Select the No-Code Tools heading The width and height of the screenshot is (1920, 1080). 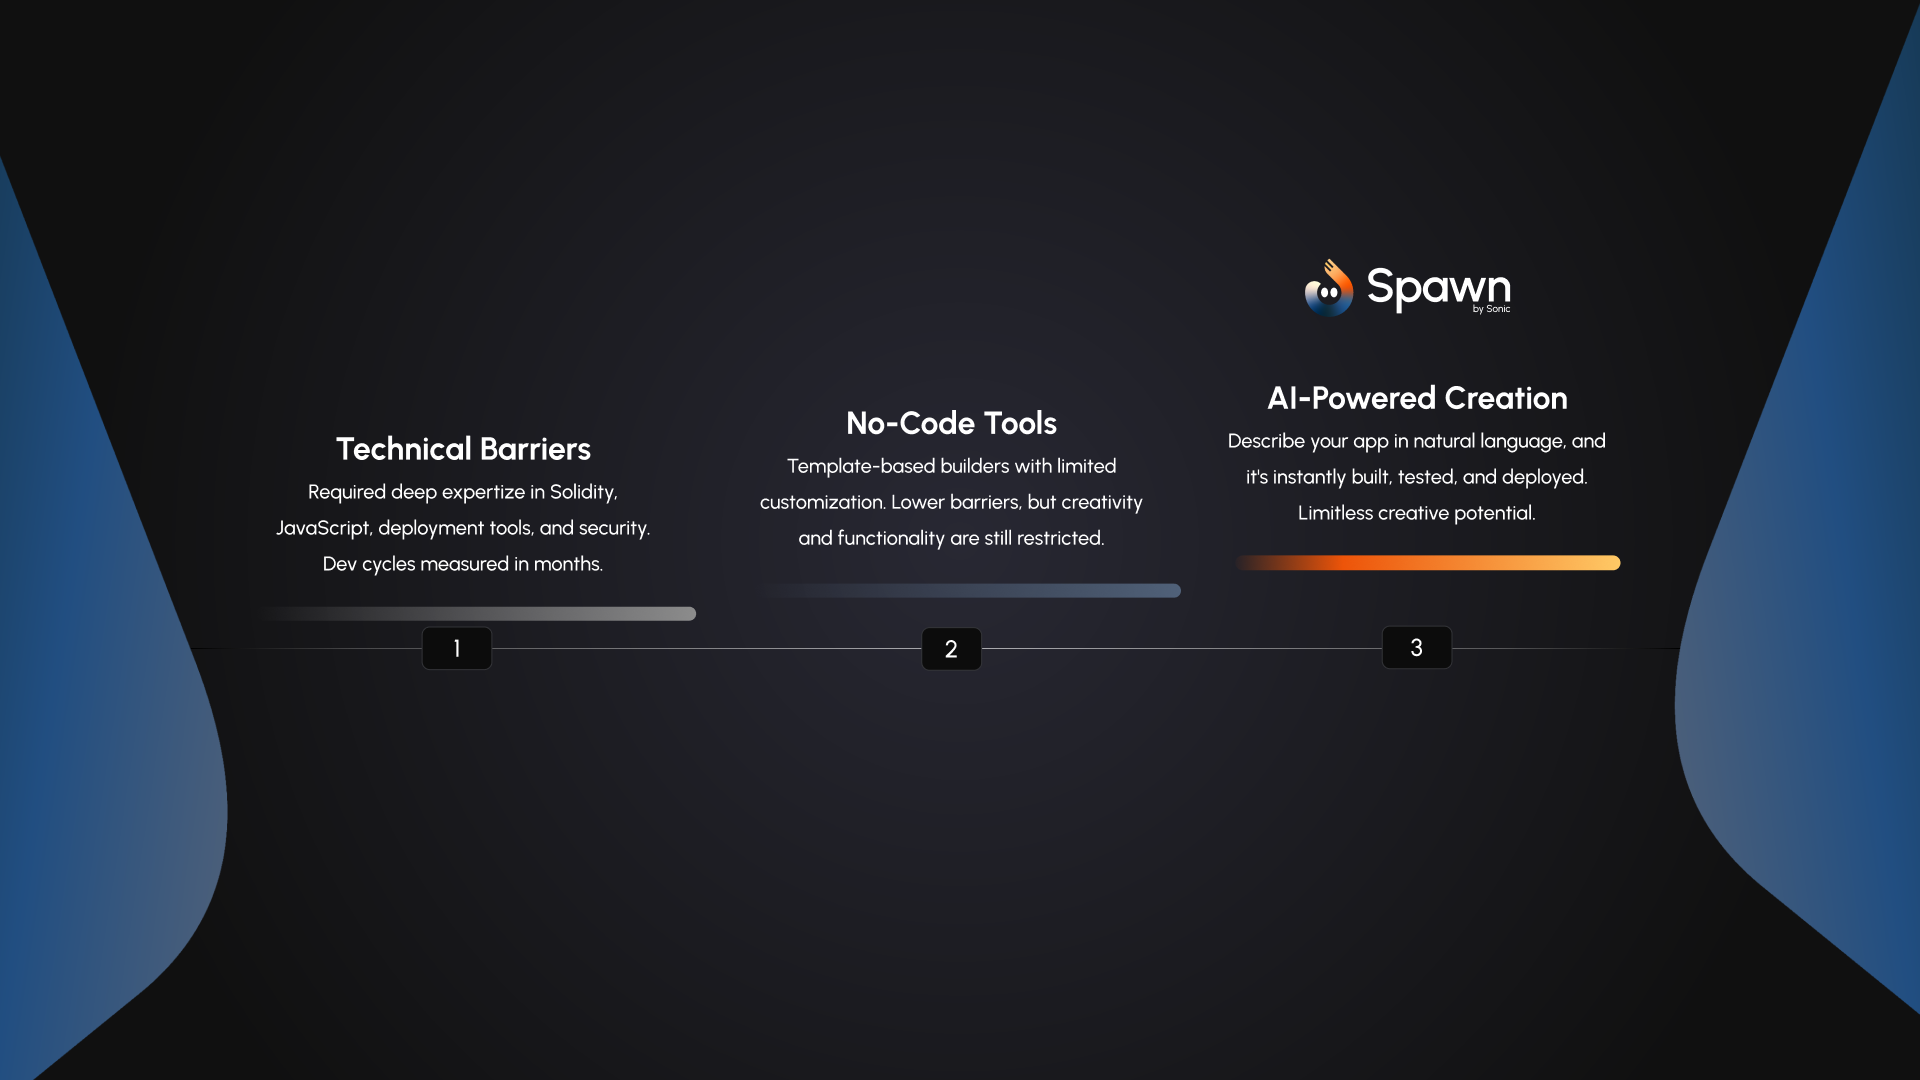951,423
